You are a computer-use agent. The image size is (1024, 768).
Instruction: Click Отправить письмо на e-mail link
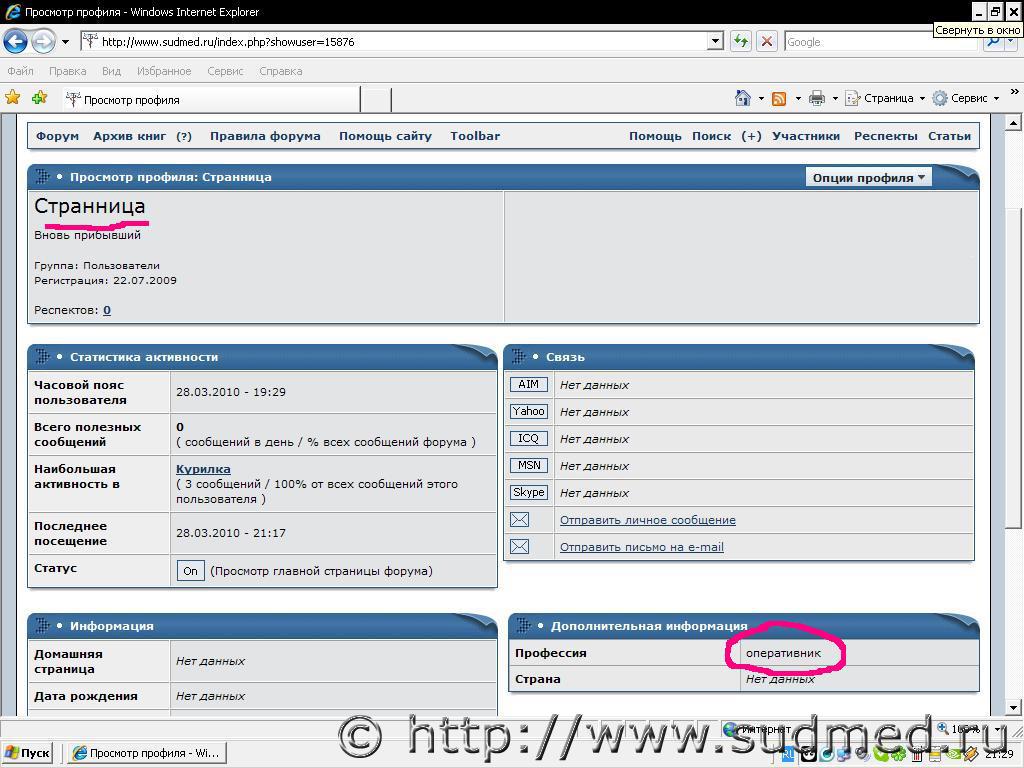coord(641,547)
